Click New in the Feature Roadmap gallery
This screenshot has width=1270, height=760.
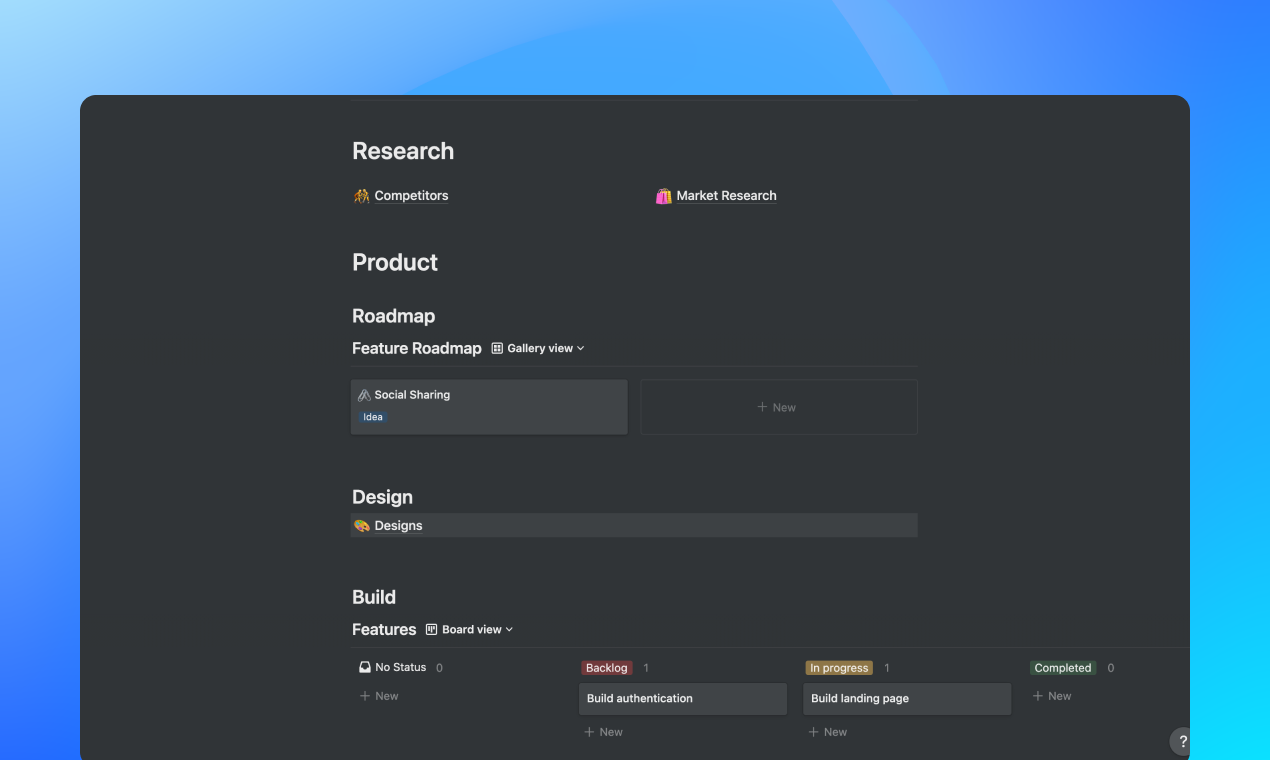pos(777,407)
